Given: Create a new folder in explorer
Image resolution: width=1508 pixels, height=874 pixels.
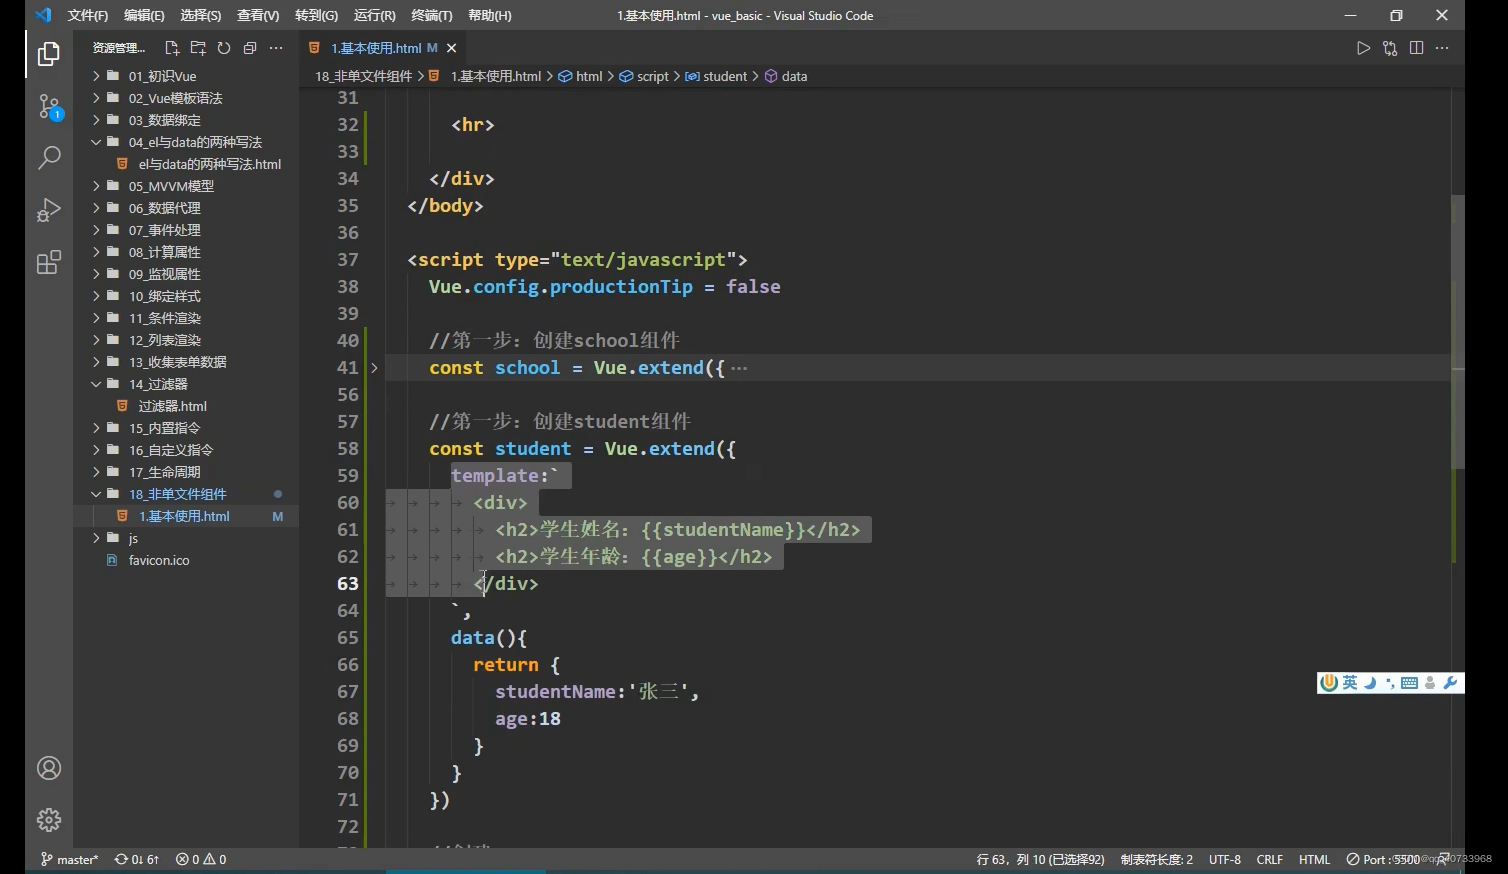Looking at the screenshot, I should pos(198,48).
